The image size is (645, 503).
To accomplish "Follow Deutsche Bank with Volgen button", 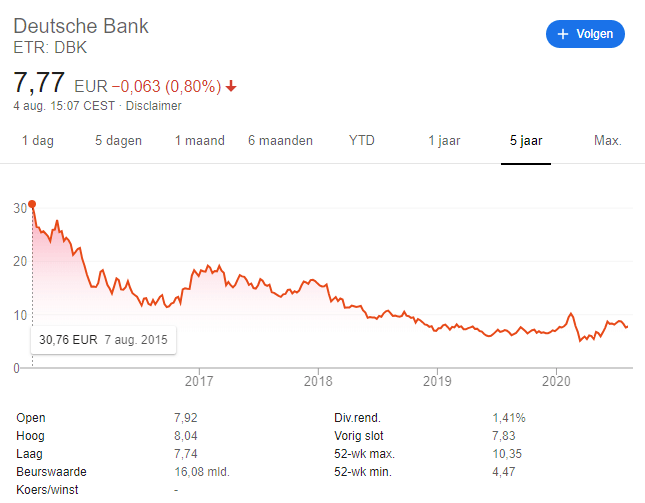I will 585,34.
